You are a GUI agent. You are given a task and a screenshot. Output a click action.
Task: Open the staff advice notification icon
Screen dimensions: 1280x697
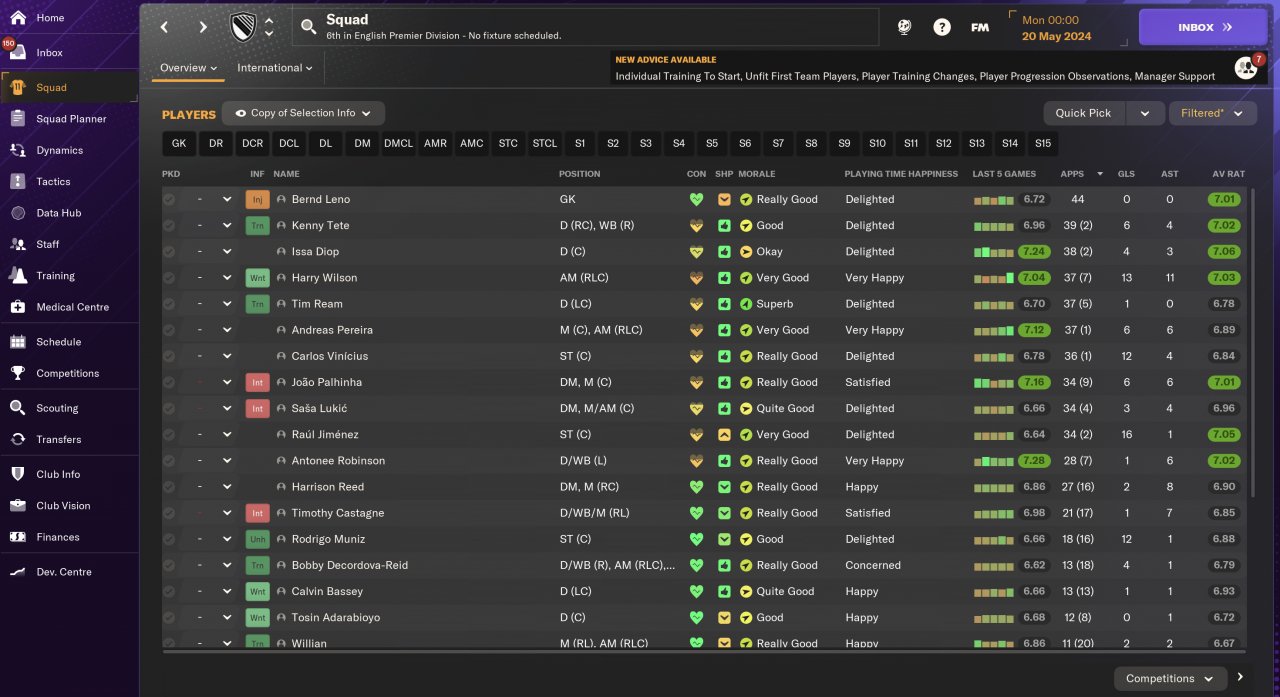pyautogui.click(x=1246, y=68)
